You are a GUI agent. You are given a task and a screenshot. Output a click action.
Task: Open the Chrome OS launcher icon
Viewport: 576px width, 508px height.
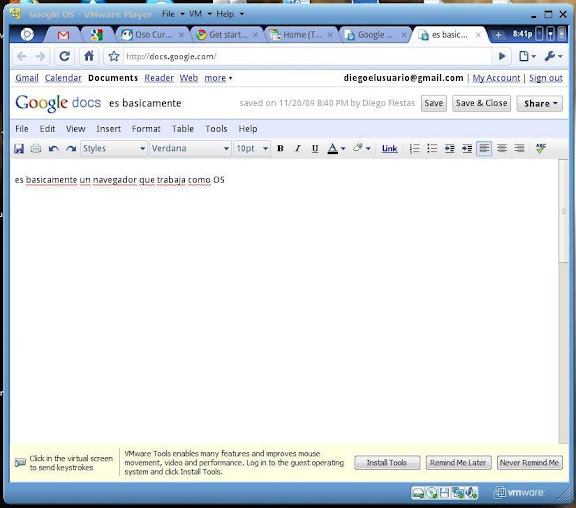27,35
